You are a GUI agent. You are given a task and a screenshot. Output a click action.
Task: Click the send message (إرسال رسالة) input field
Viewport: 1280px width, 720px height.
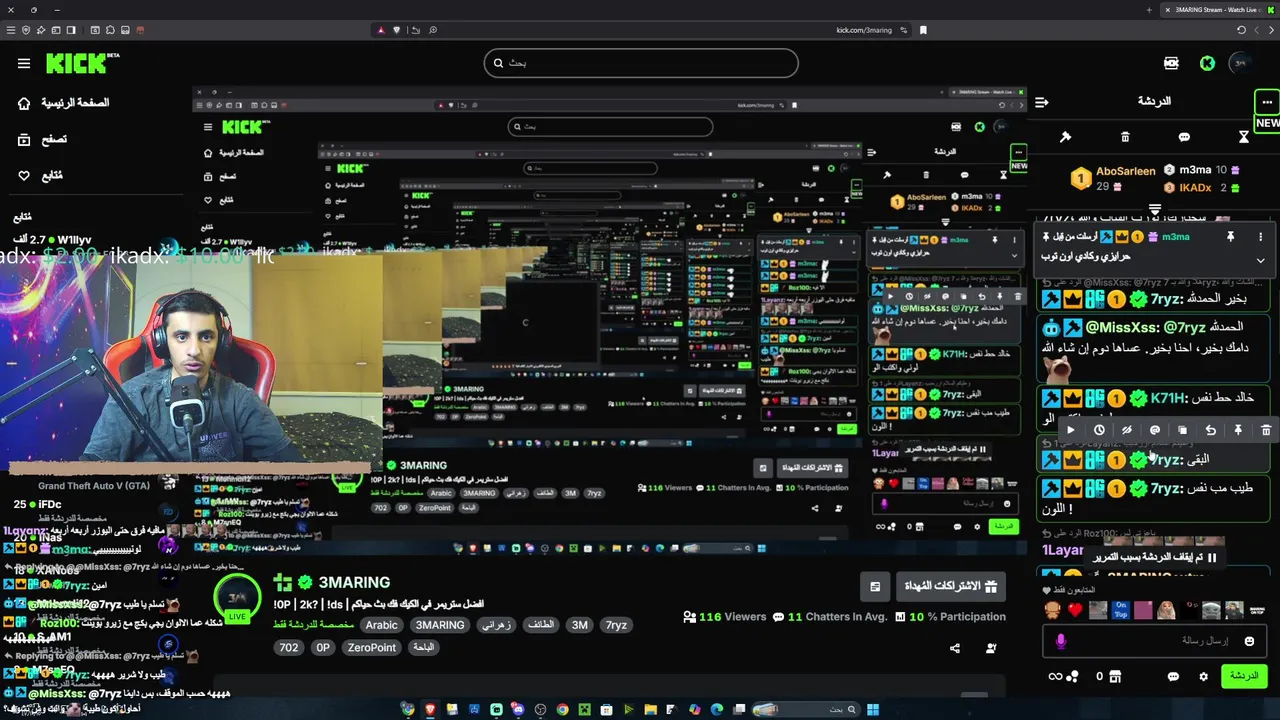tap(1155, 641)
